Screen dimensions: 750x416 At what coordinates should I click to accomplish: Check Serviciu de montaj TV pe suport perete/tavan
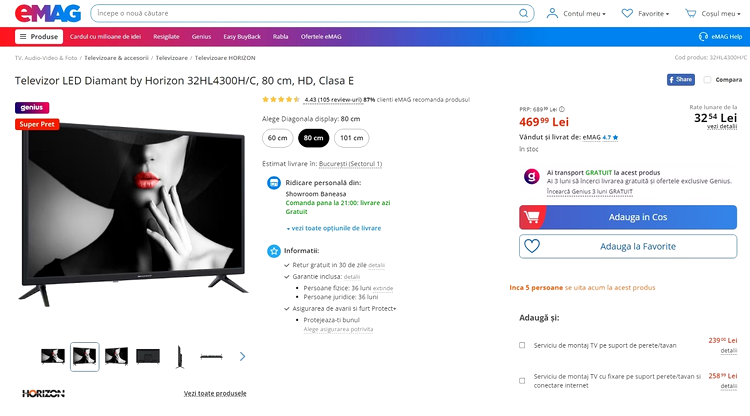pos(522,345)
